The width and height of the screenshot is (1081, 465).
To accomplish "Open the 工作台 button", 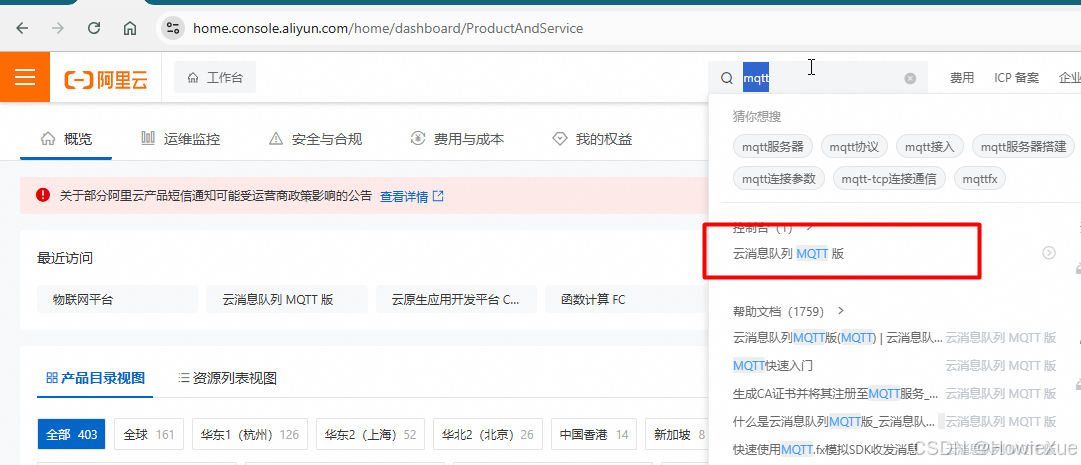I will [215, 77].
